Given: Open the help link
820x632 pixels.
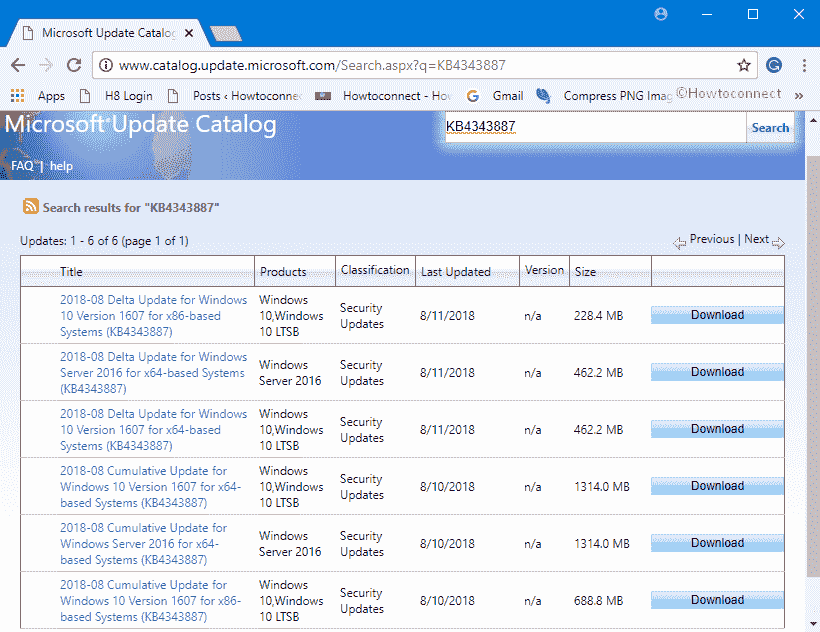Looking at the screenshot, I should click(x=61, y=166).
